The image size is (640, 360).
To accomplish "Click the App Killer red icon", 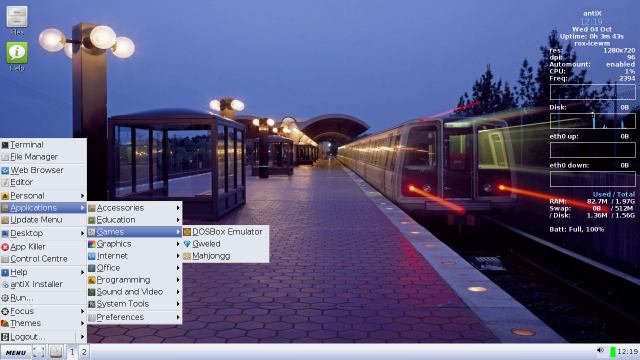I will [x=5, y=247].
